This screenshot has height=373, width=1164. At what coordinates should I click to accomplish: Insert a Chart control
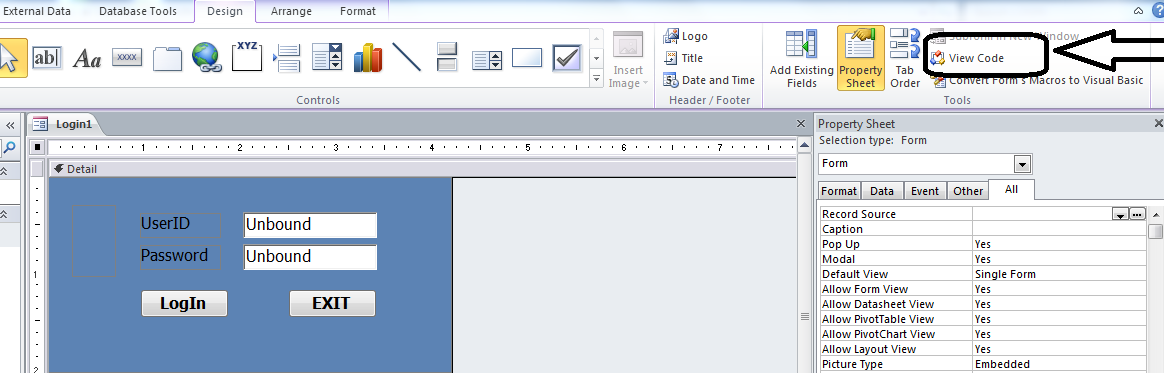pyautogui.click(x=367, y=58)
